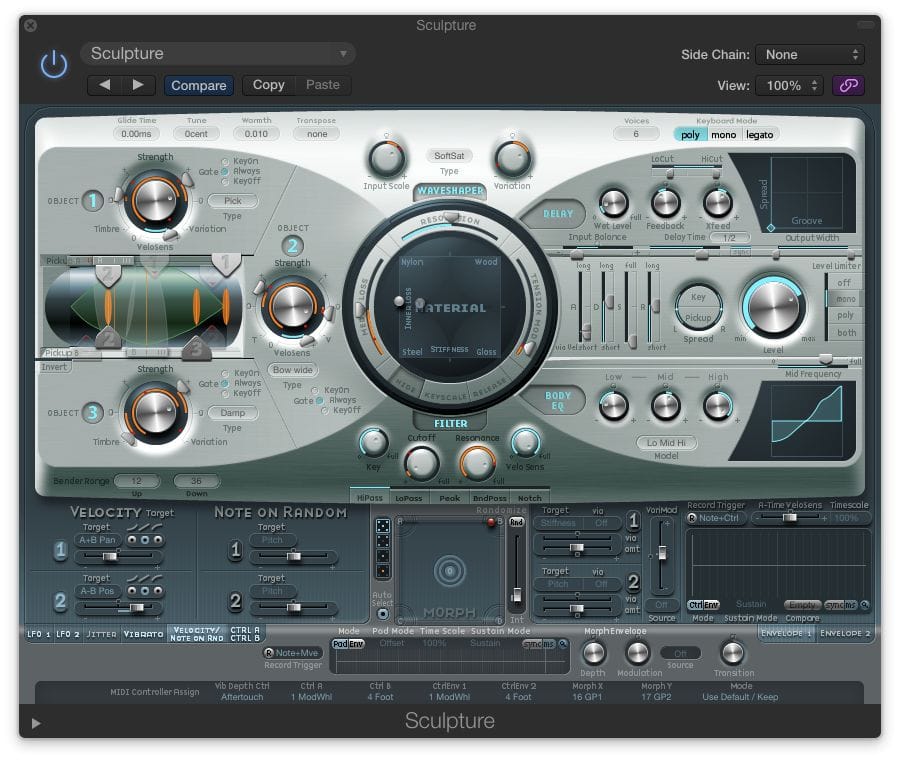
Task: Load the next preset with right arrow
Action: tap(139, 85)
